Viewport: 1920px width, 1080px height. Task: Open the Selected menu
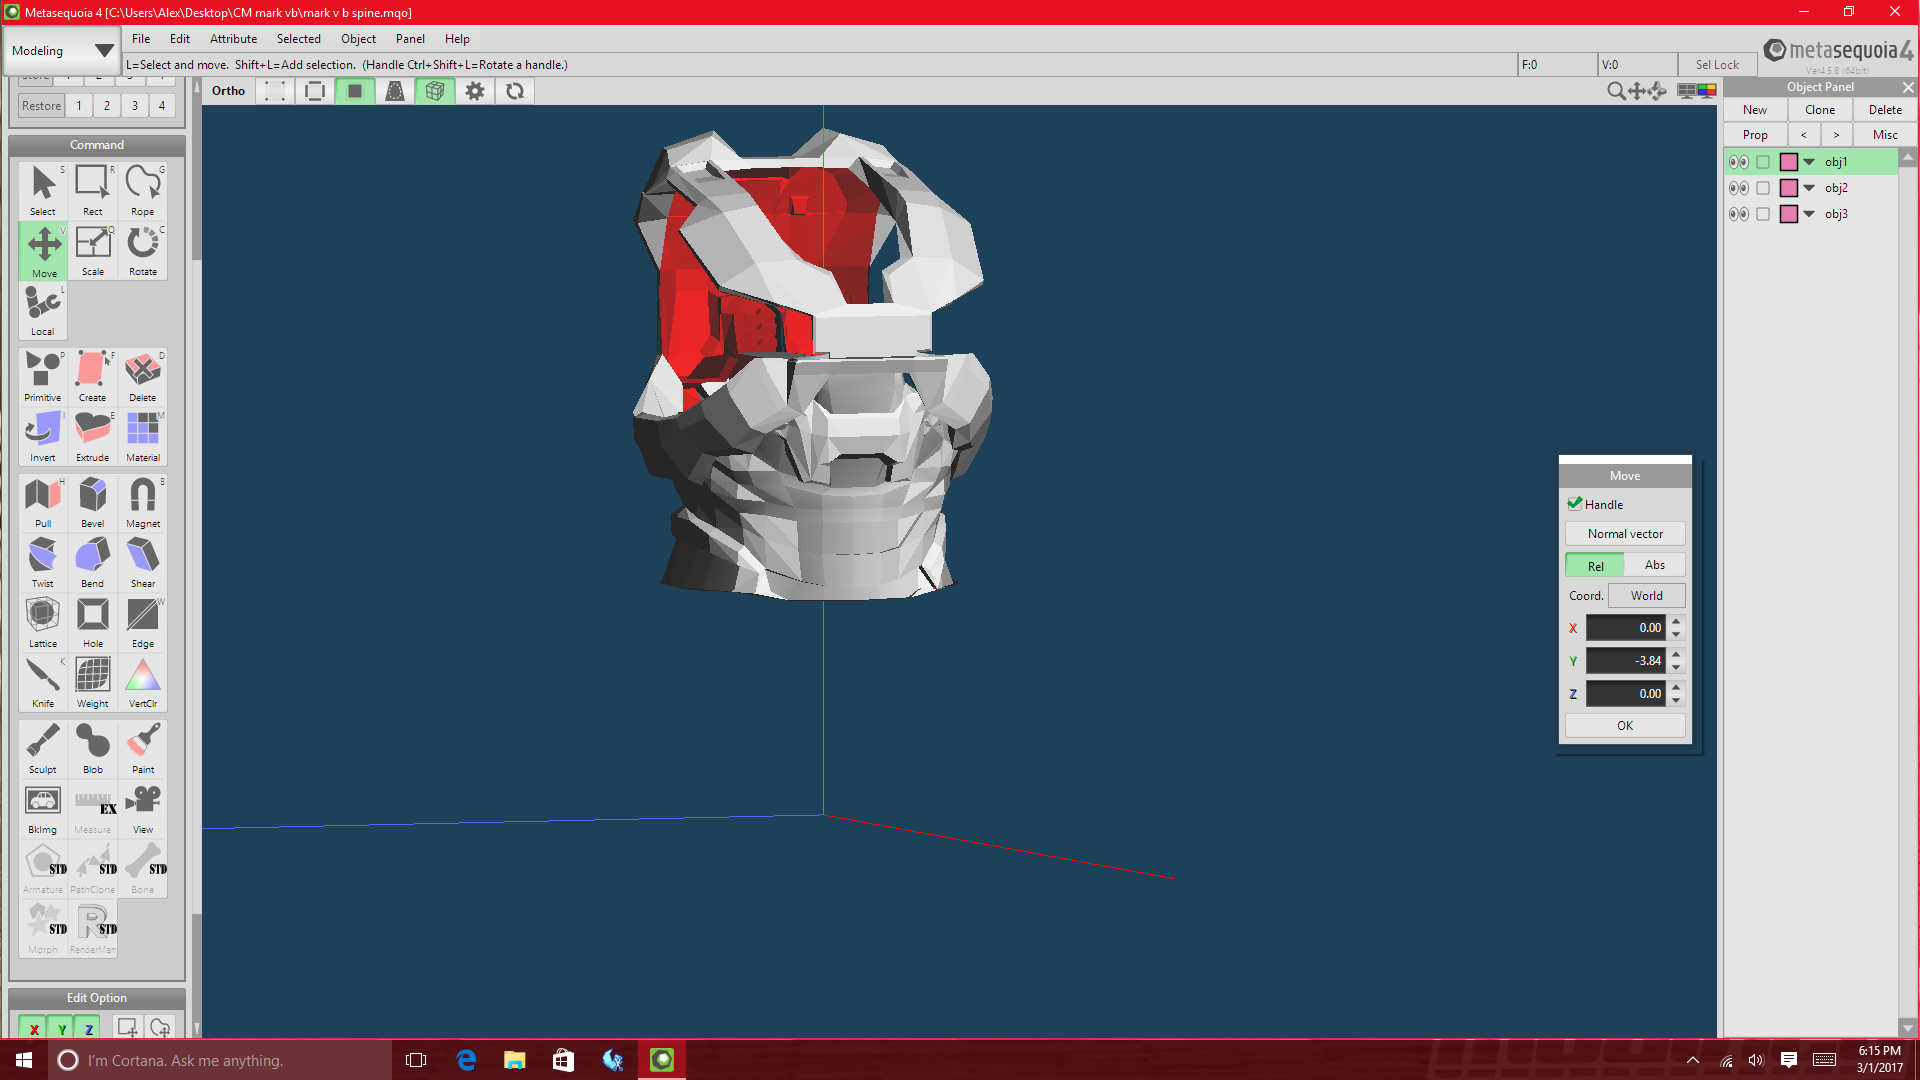pos(299,39)
